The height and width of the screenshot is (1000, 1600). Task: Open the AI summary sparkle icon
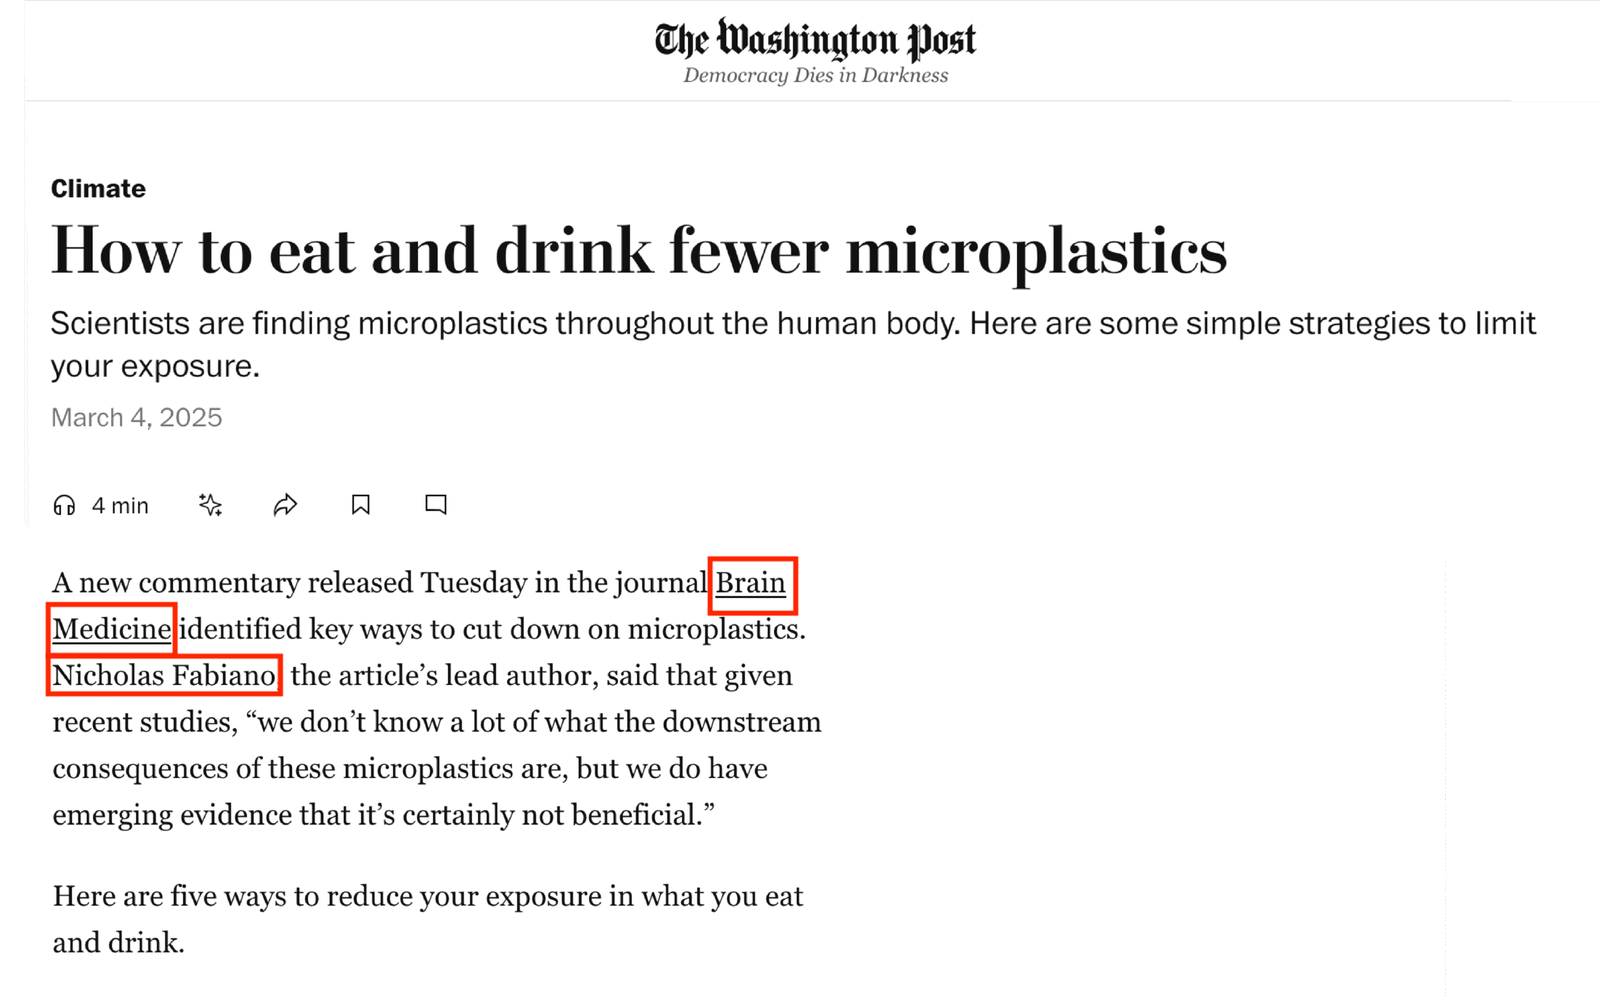(x=208, y=505)
